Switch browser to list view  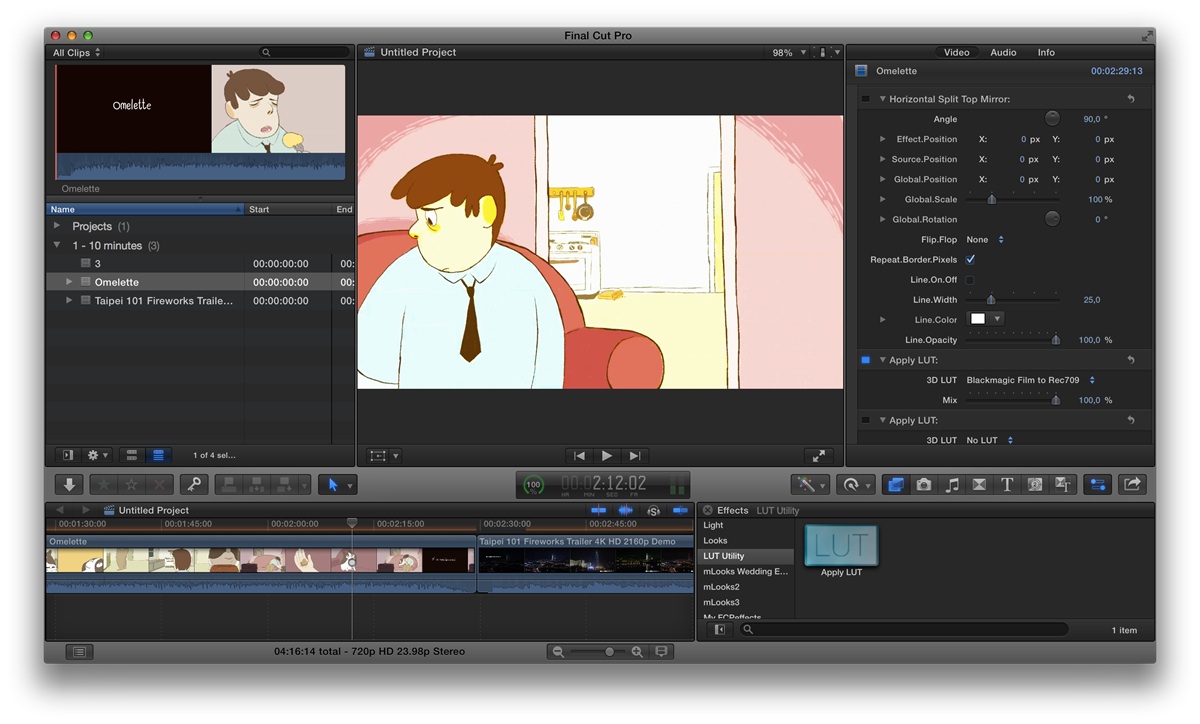click(158, 455)
